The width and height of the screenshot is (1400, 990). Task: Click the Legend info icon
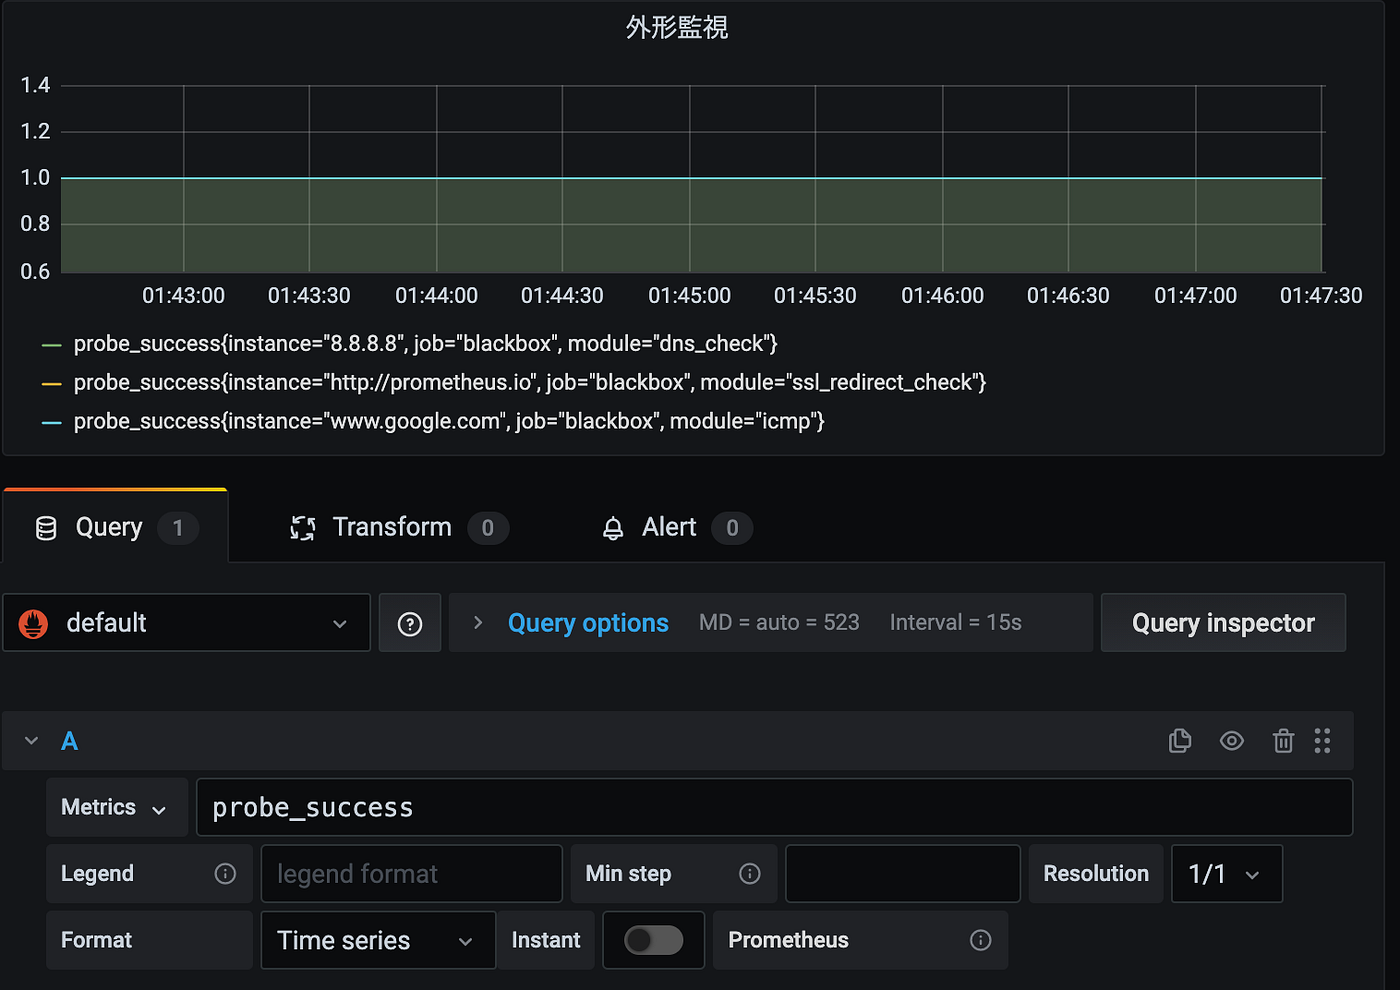tap(225, 874)
